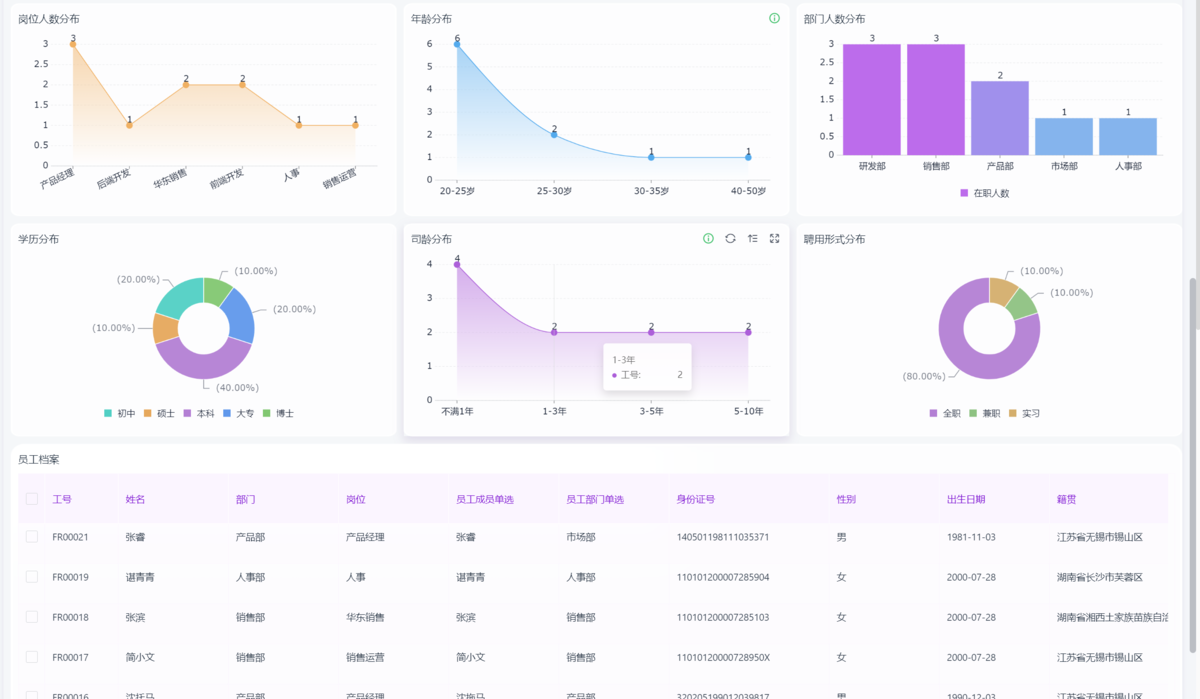Screen dimensions: 1200x699
Task: Toggle the select-all checkbox in table header
Action: [32, 498]
